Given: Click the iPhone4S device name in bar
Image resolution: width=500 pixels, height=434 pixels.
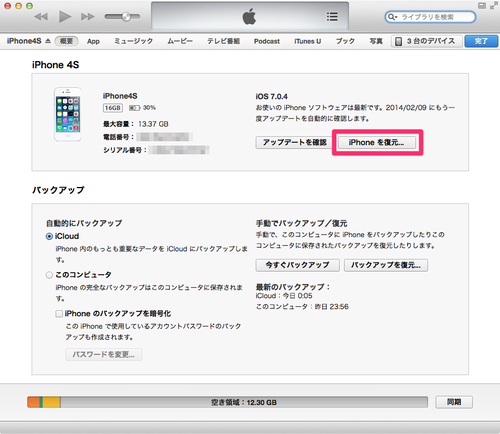Looking at the screenshot, I should 24,41.
